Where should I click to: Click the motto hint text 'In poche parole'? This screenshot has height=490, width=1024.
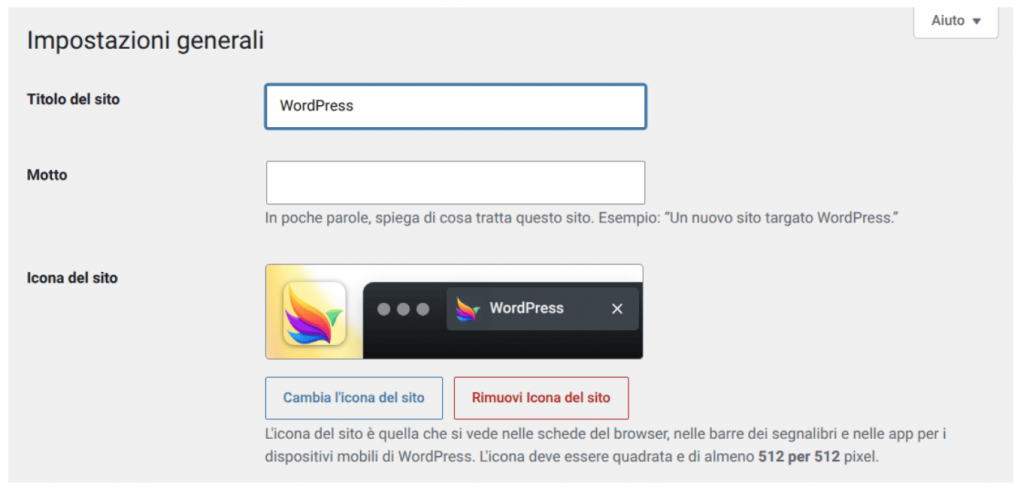pyautogui.click(x=318, y=218)
